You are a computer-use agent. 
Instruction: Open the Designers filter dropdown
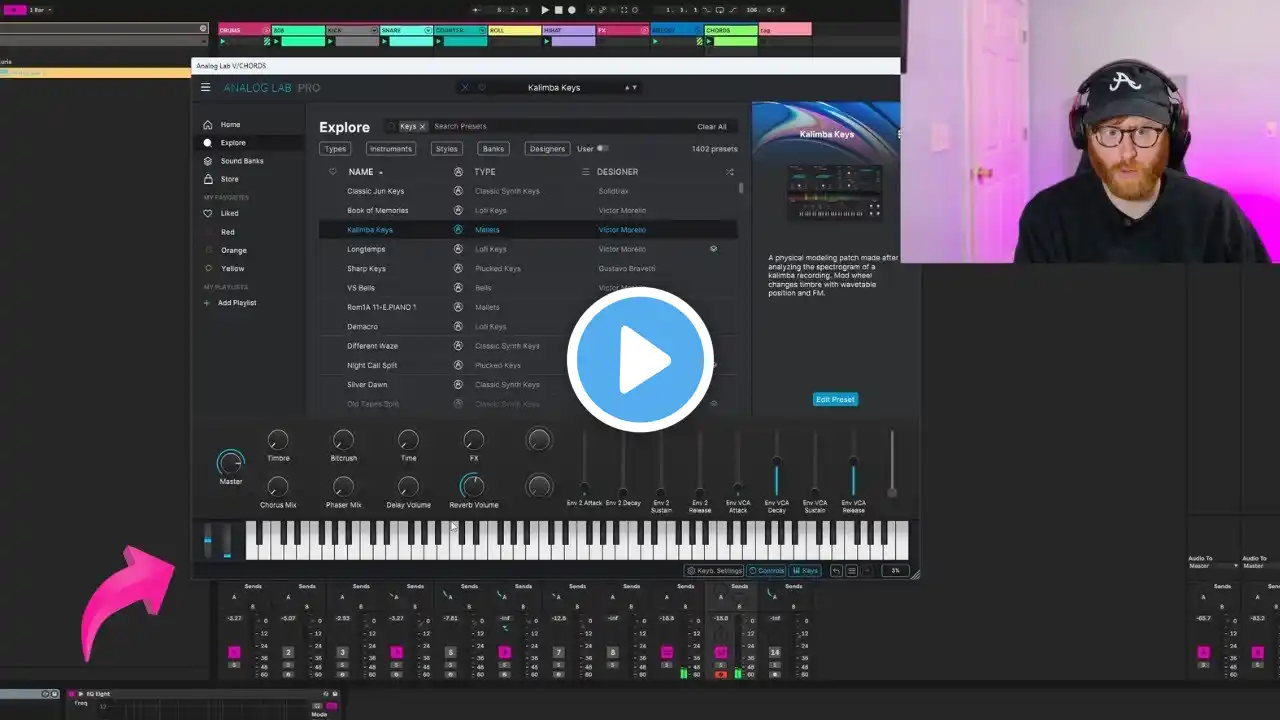[x=547, y=149]
